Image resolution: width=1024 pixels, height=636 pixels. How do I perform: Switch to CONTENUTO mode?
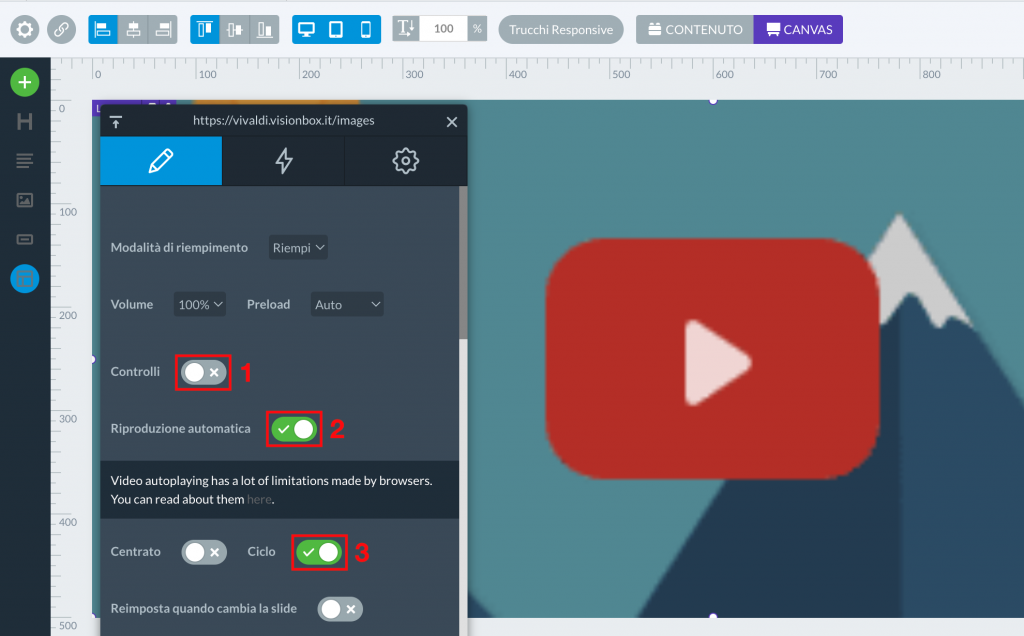click(695, 29)
